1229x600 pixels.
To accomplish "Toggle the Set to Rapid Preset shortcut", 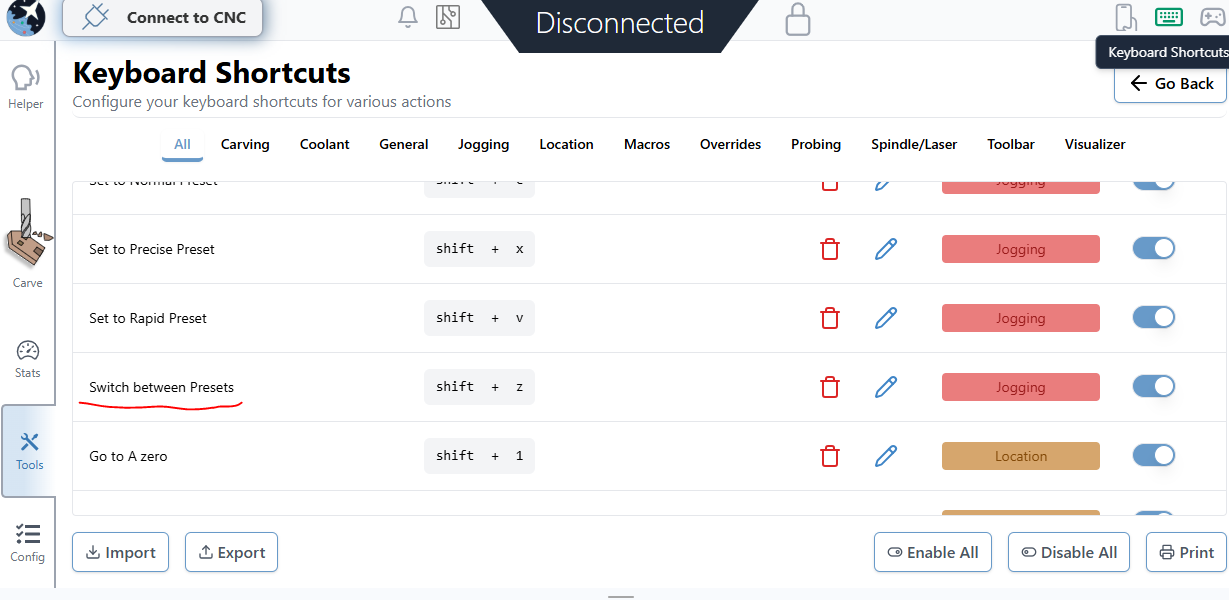I will point(1153,318).
